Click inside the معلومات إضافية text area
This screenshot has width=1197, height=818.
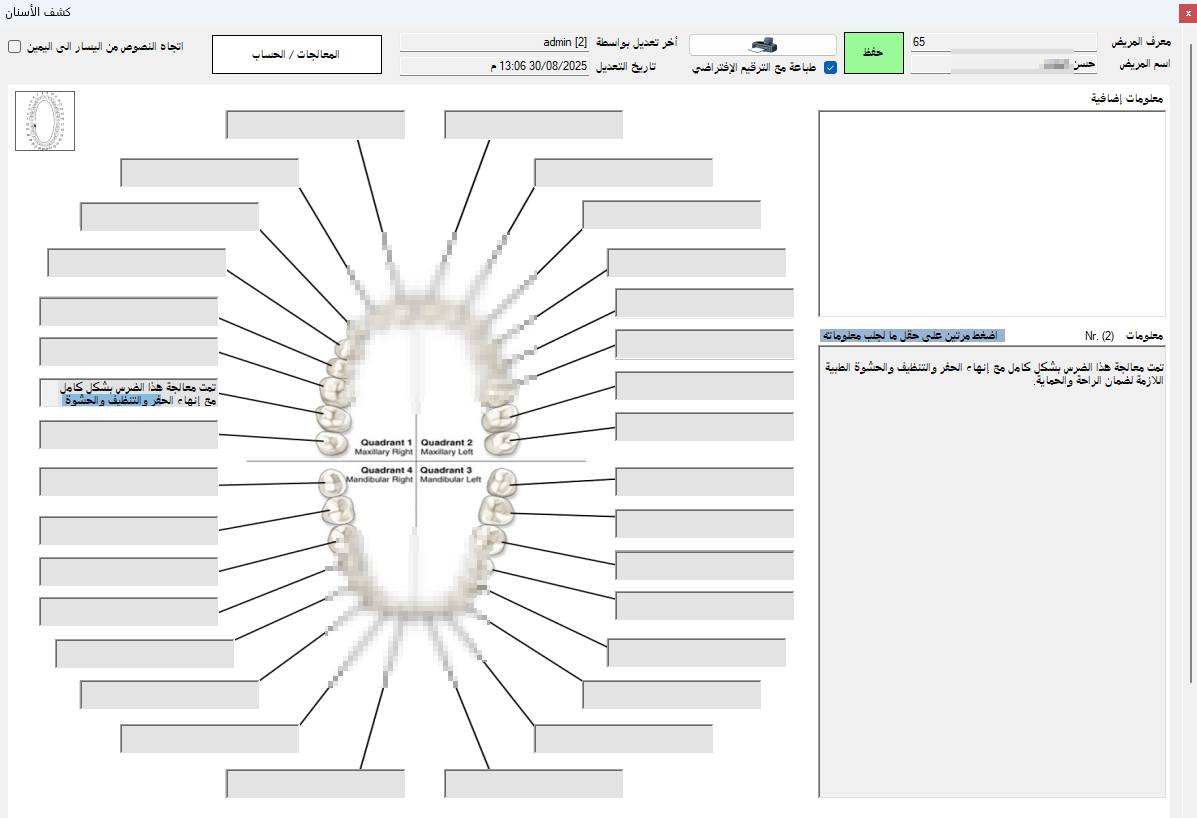(991, 213)
